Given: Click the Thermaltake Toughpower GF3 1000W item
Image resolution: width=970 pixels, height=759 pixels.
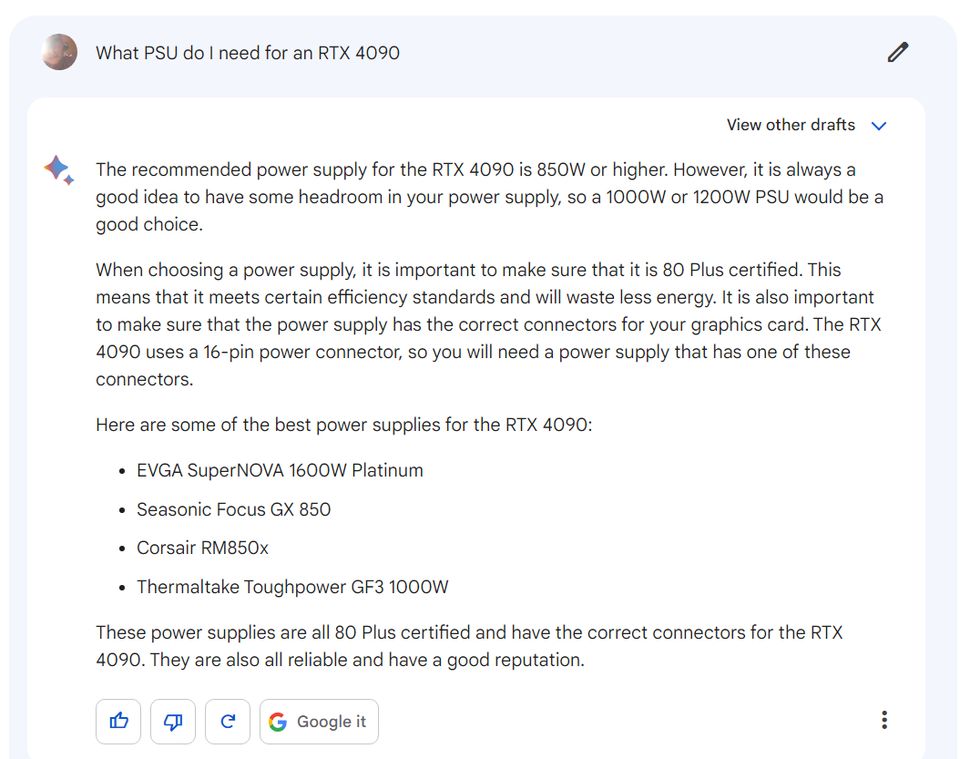Looking at the screenshot, I should tap(292, 586).
